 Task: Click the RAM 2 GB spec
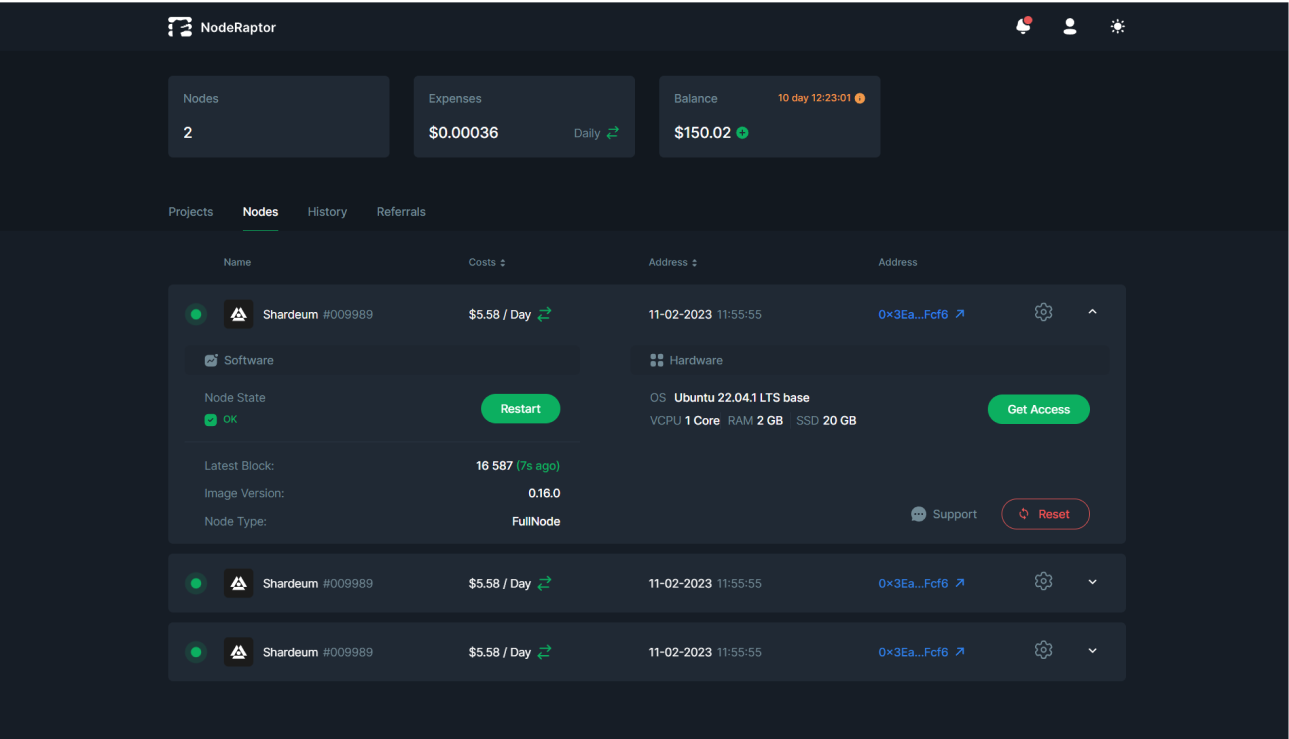point(755,421)
